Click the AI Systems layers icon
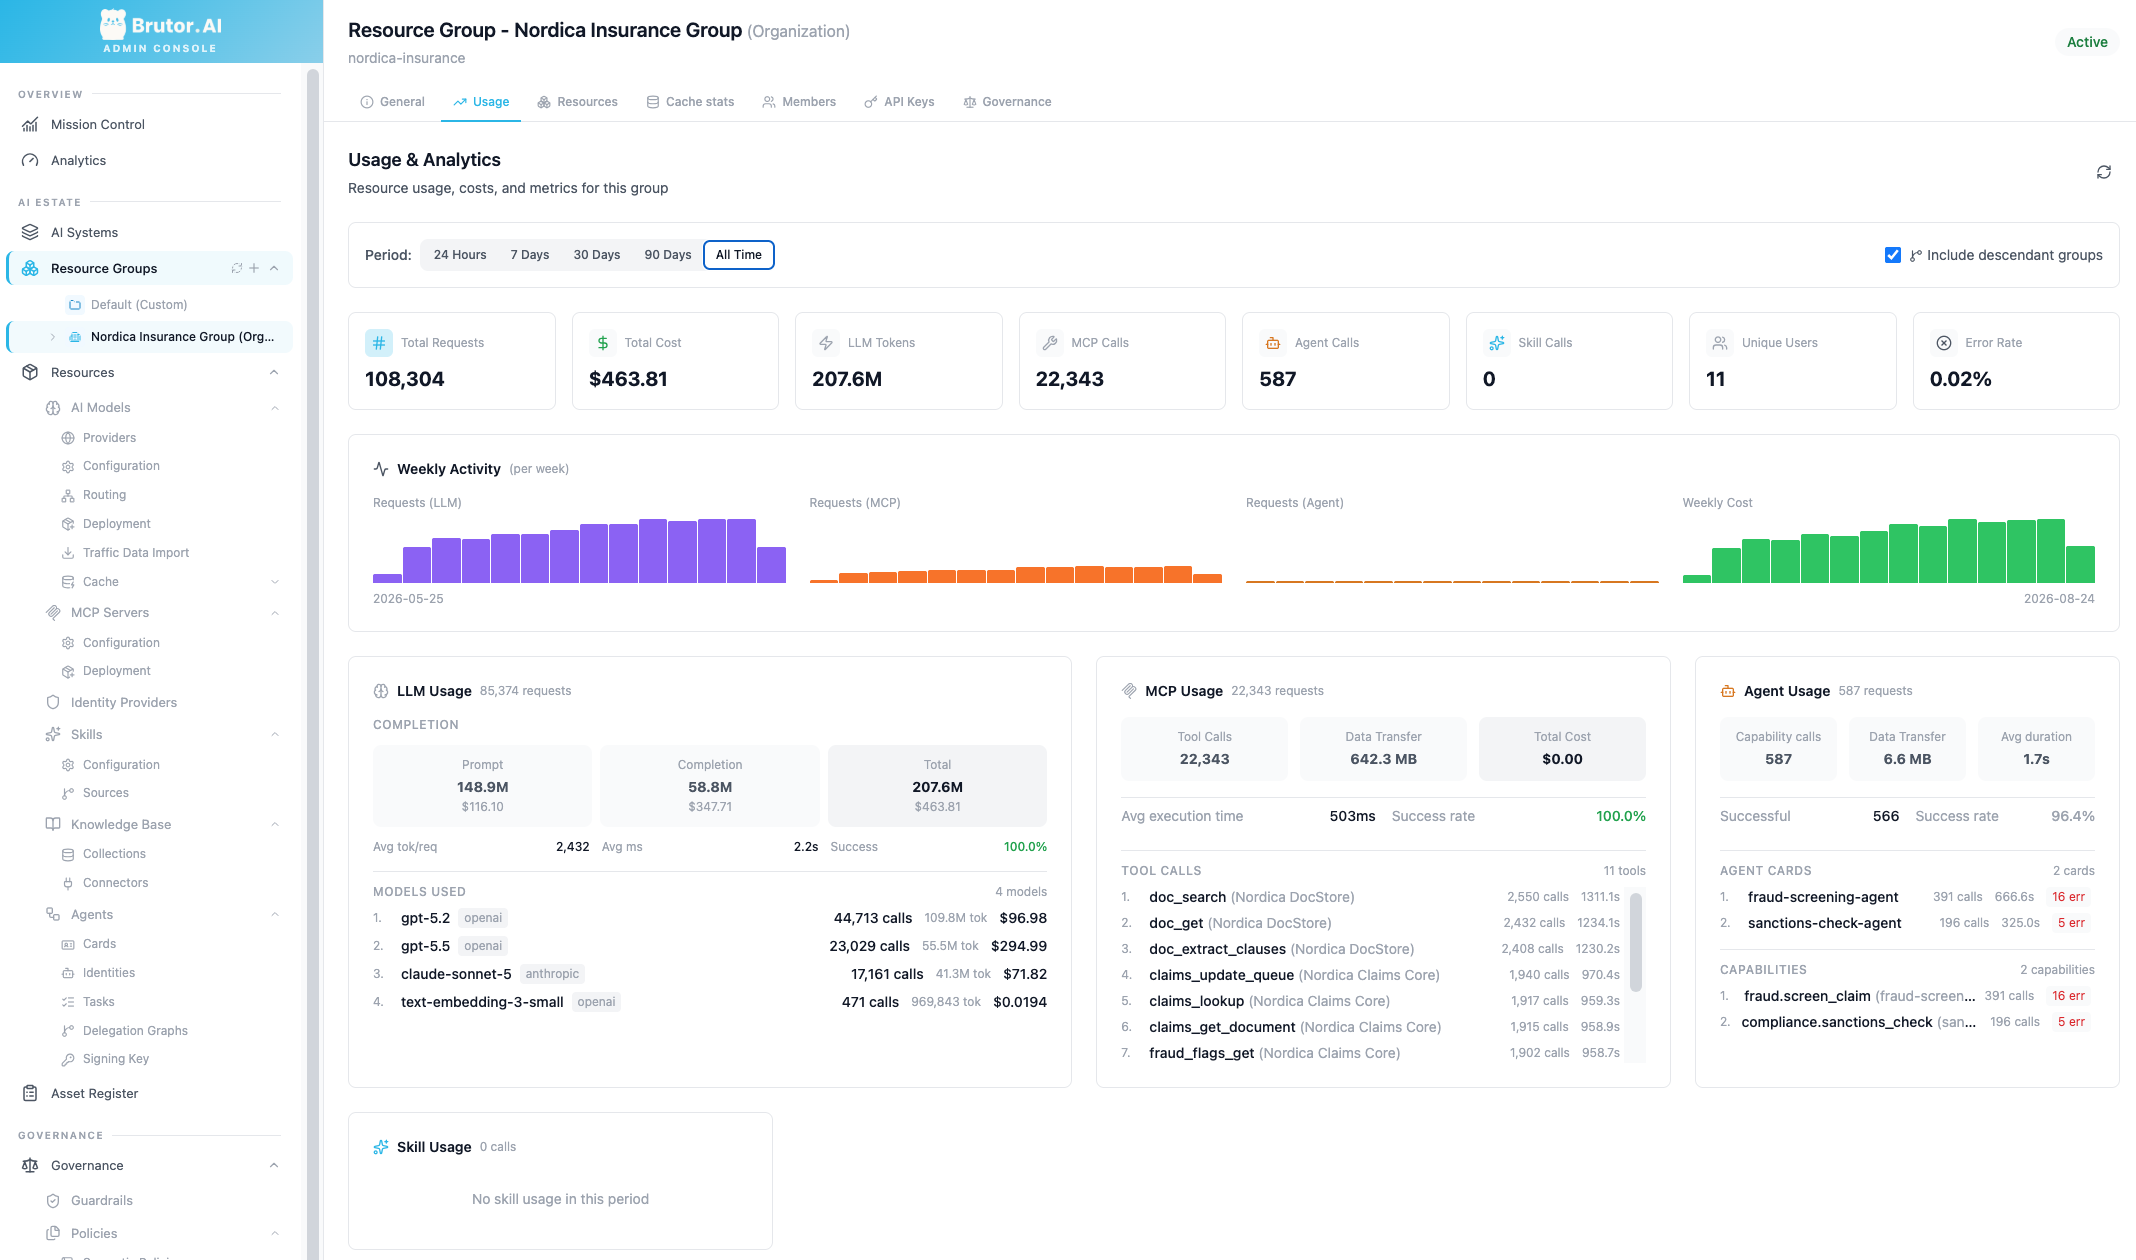The image size is (2136, 1260). click(x=30, y=232)
